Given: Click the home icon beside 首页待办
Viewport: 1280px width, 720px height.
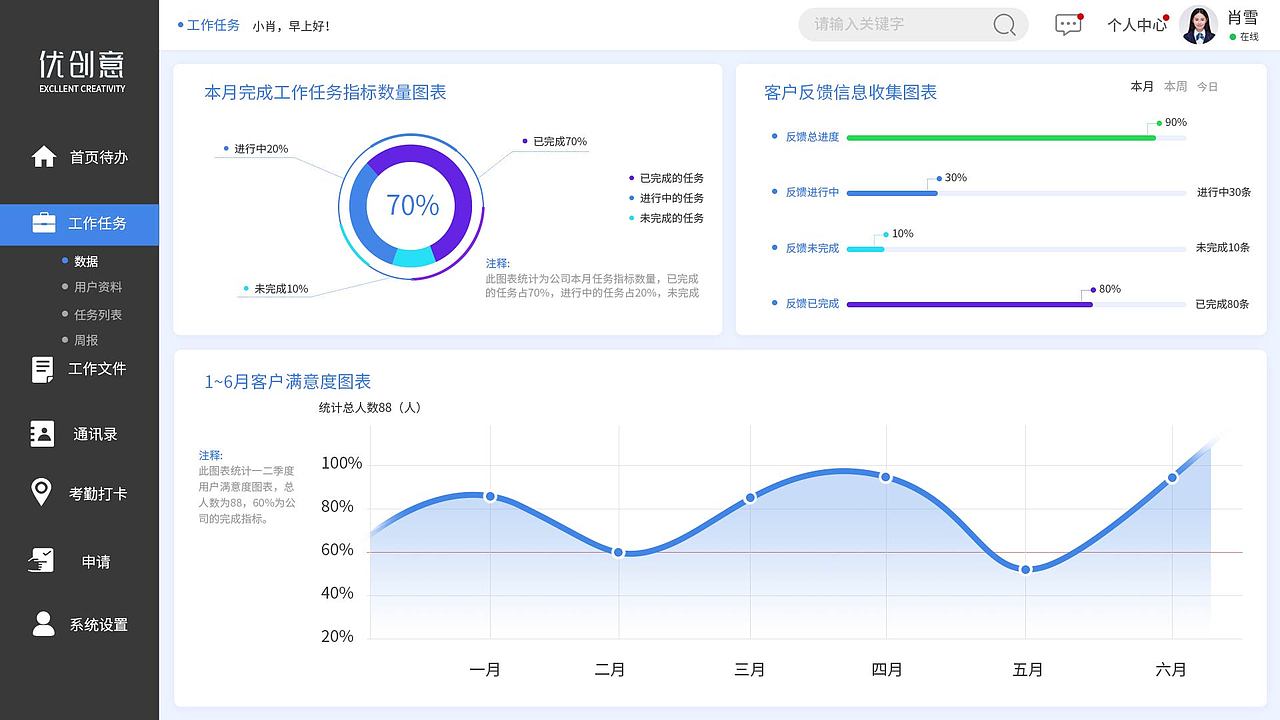Looking at the screenshot, I should [44, 157].
